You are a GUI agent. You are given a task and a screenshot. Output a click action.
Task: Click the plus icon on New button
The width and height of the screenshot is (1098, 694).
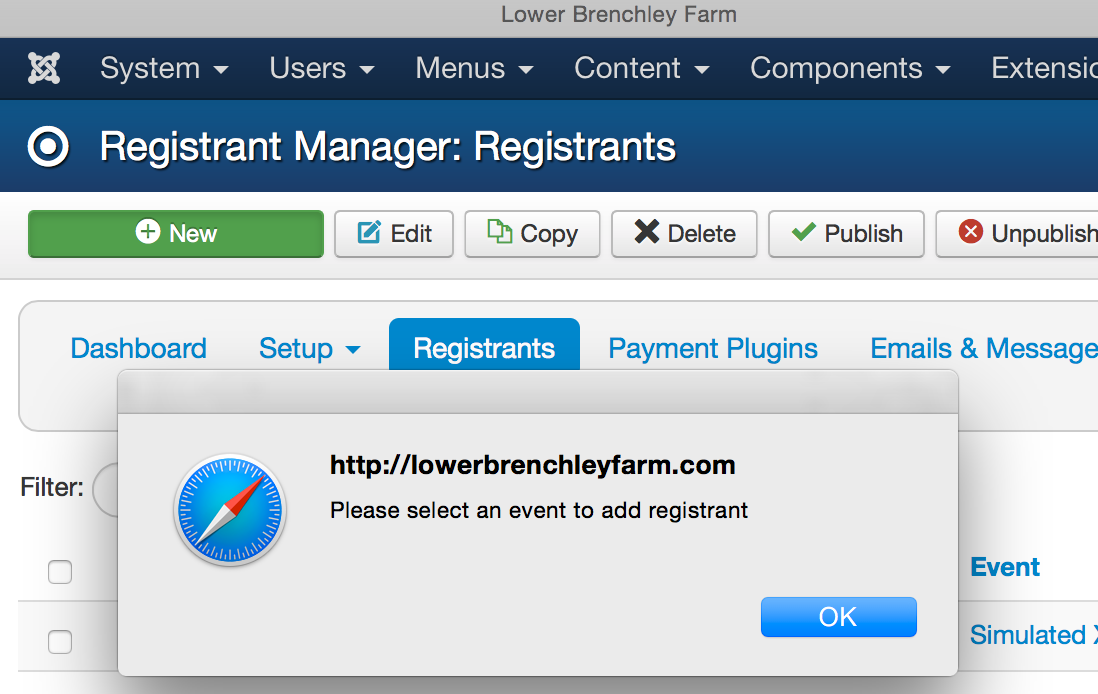click(148, 231)
